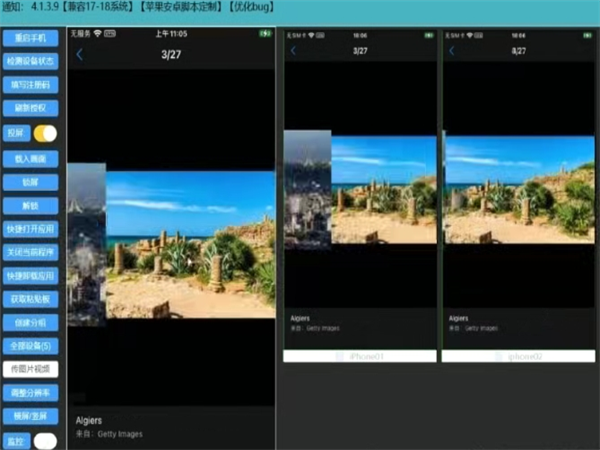The width and height of the screenshot is (600, 450).
Task: Open 快捷打开应用 quick app launcher
Action: 30,228
